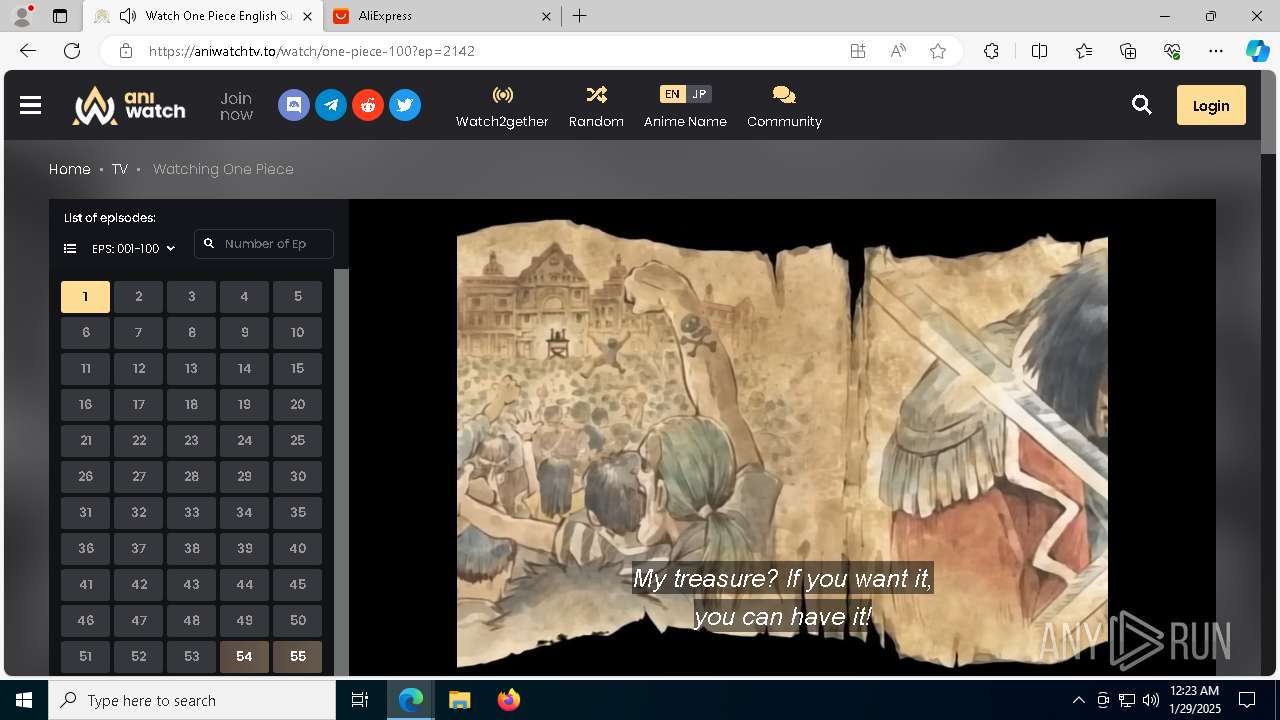Screen dimensions: 1280x720
Task: Close the AliExpress tab
Action: 546,16
